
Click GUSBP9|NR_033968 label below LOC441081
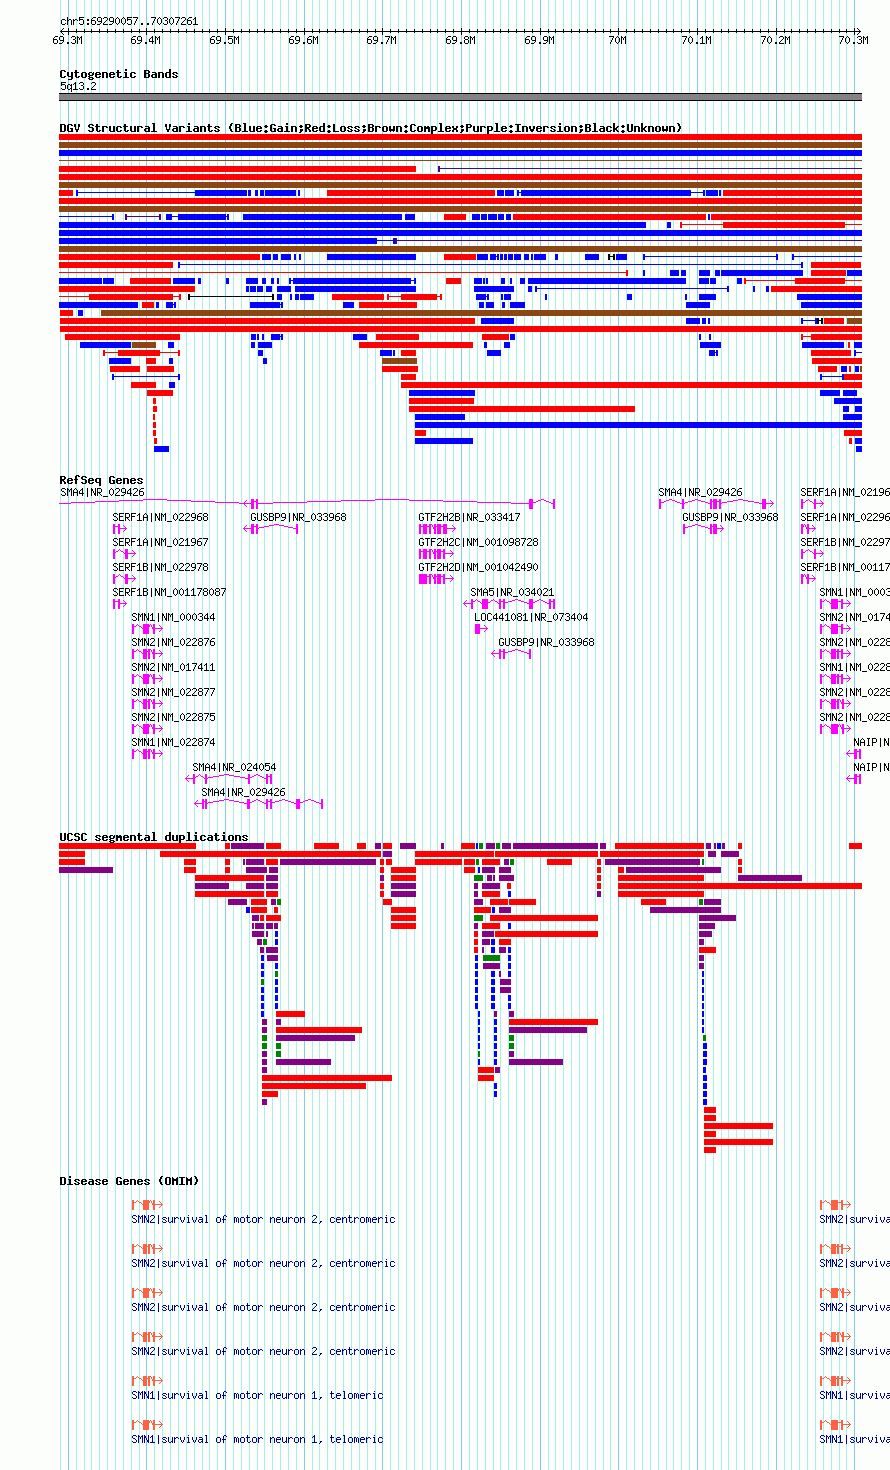[546, 642]
